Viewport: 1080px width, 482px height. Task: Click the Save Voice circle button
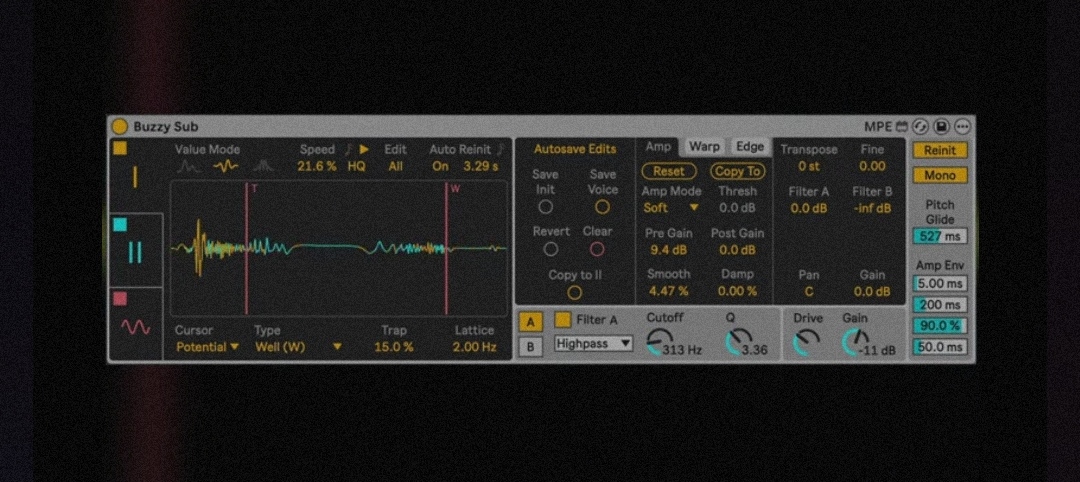[603, 207]
